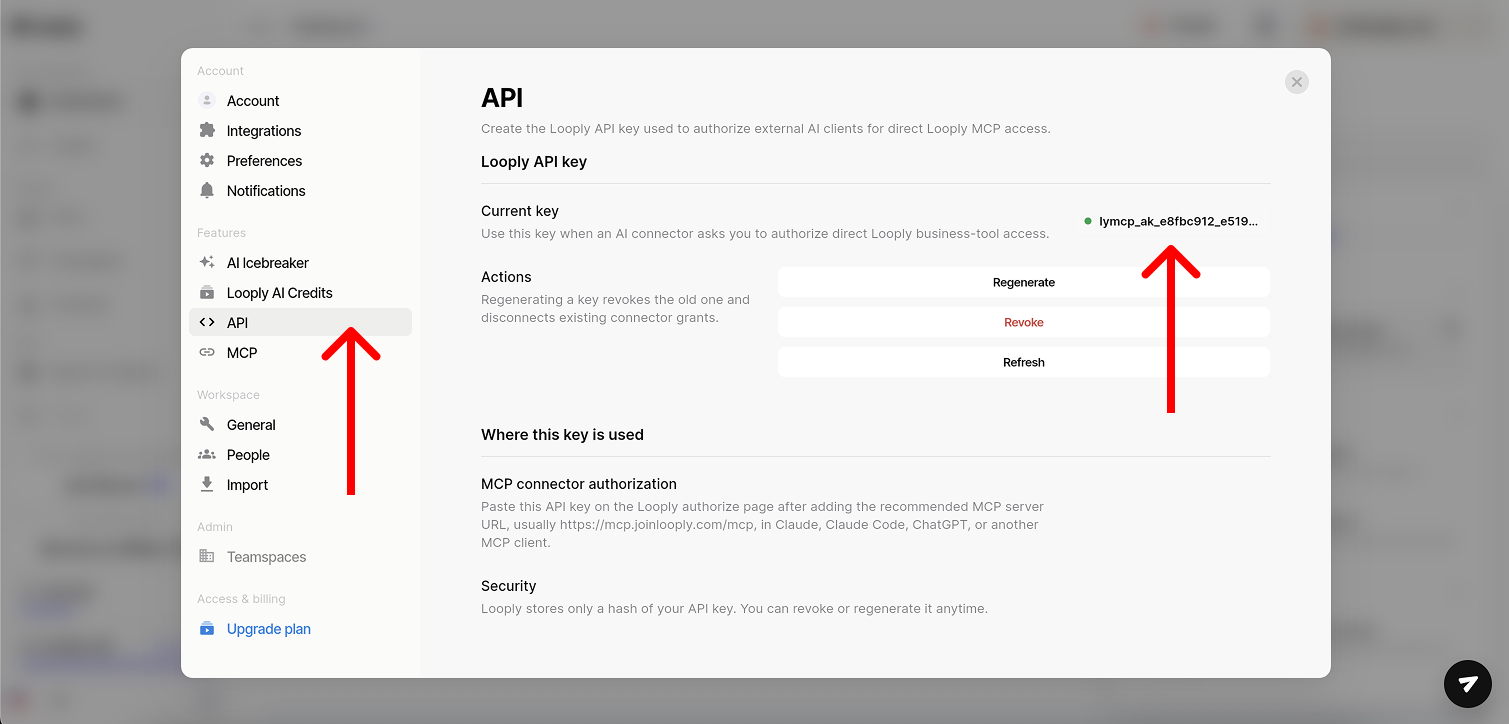Click the "Use this key when" description
The image size is (1509, 724).
coord(765,234)
